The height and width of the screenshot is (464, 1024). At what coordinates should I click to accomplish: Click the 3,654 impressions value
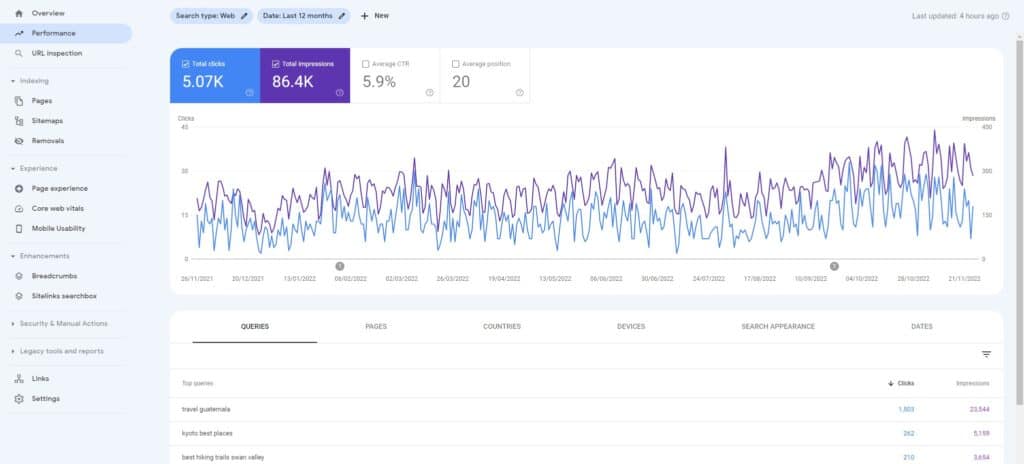pos(981,457)
